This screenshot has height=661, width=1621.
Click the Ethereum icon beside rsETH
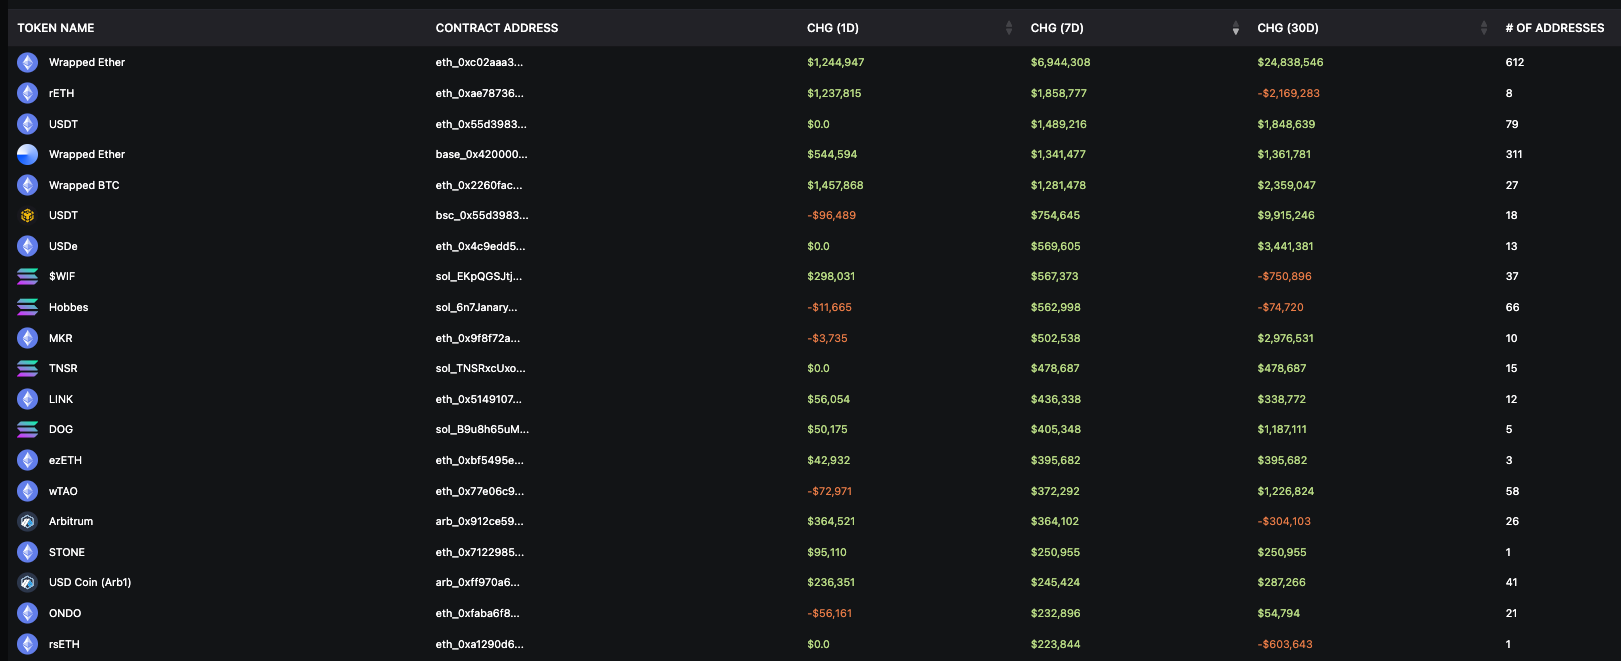click(x=28, y=644)
